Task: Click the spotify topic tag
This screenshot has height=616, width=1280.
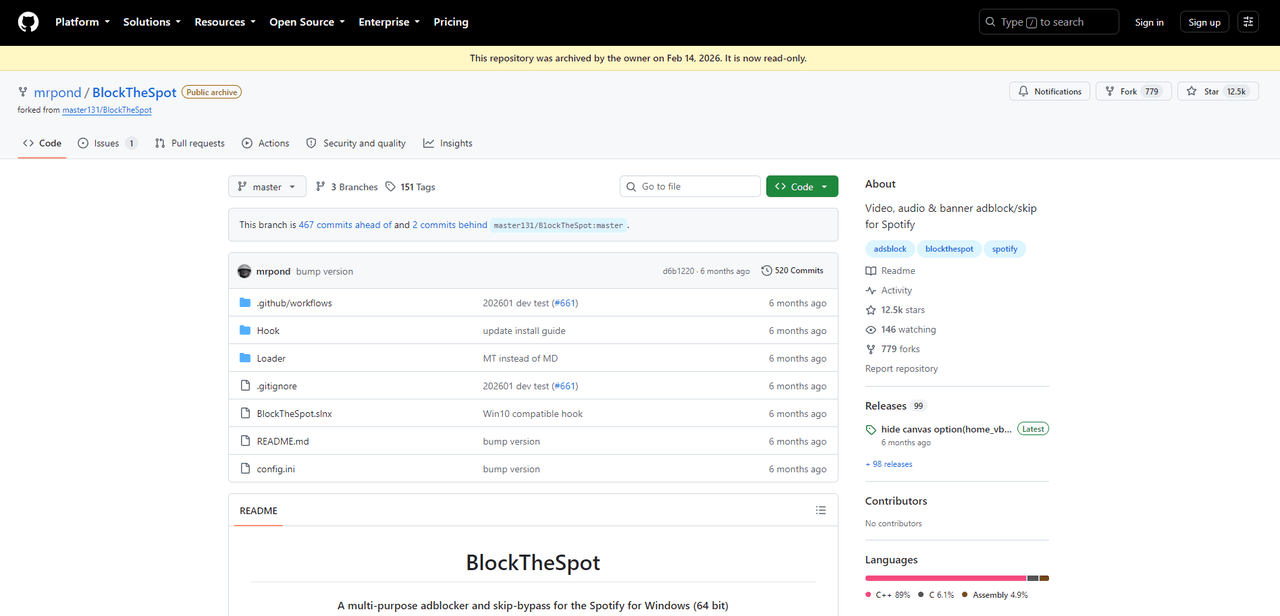Action: (x=1005, y=249)
